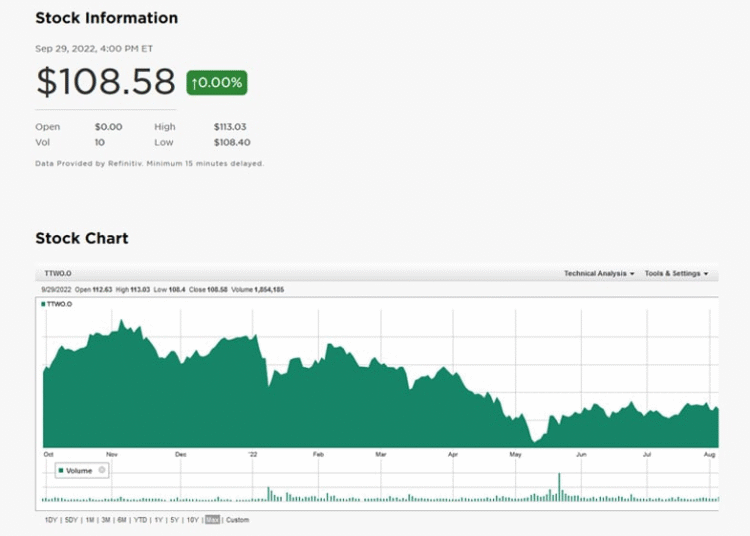Switch chart to 5DY range
Screen dimensions: 750x536
(71, 520)
